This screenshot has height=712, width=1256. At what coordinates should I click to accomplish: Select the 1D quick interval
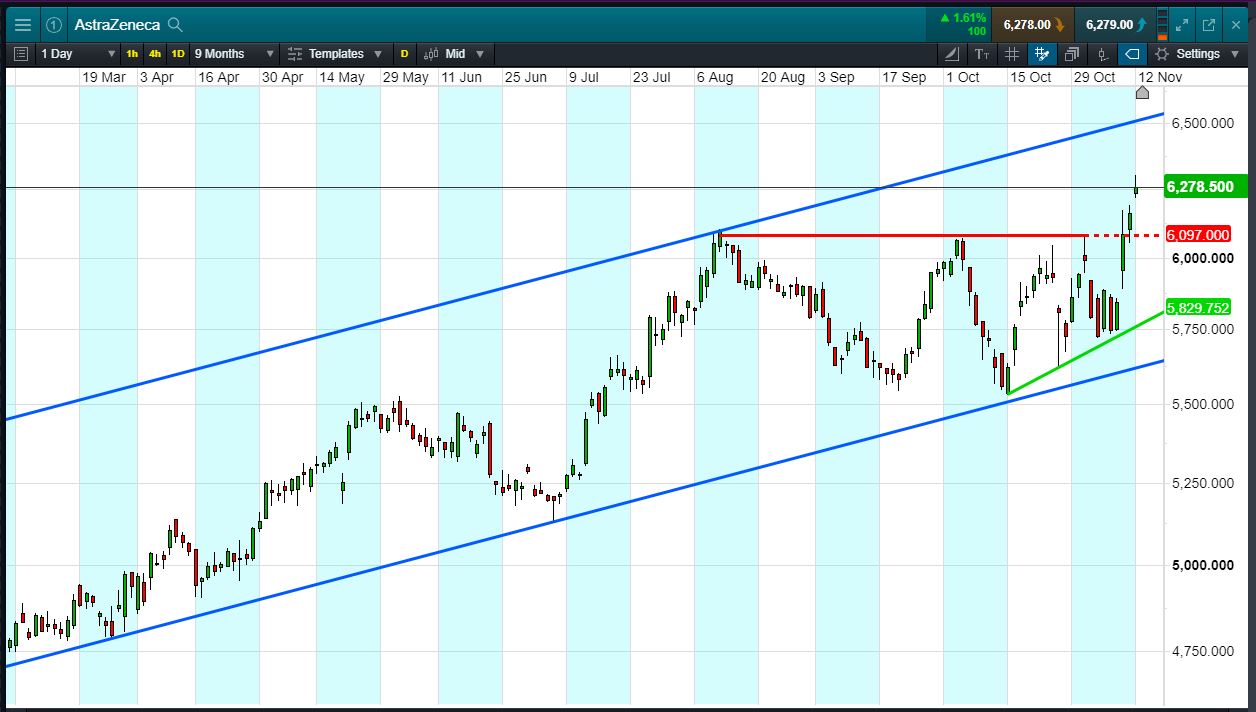tap(178, 54)
